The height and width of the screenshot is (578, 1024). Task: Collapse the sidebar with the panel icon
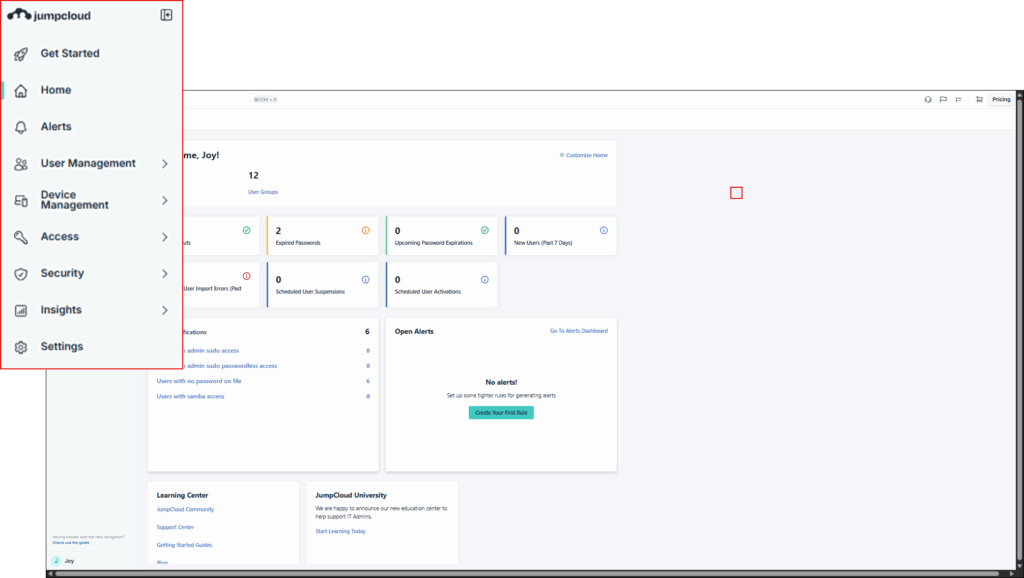[166, 15]
